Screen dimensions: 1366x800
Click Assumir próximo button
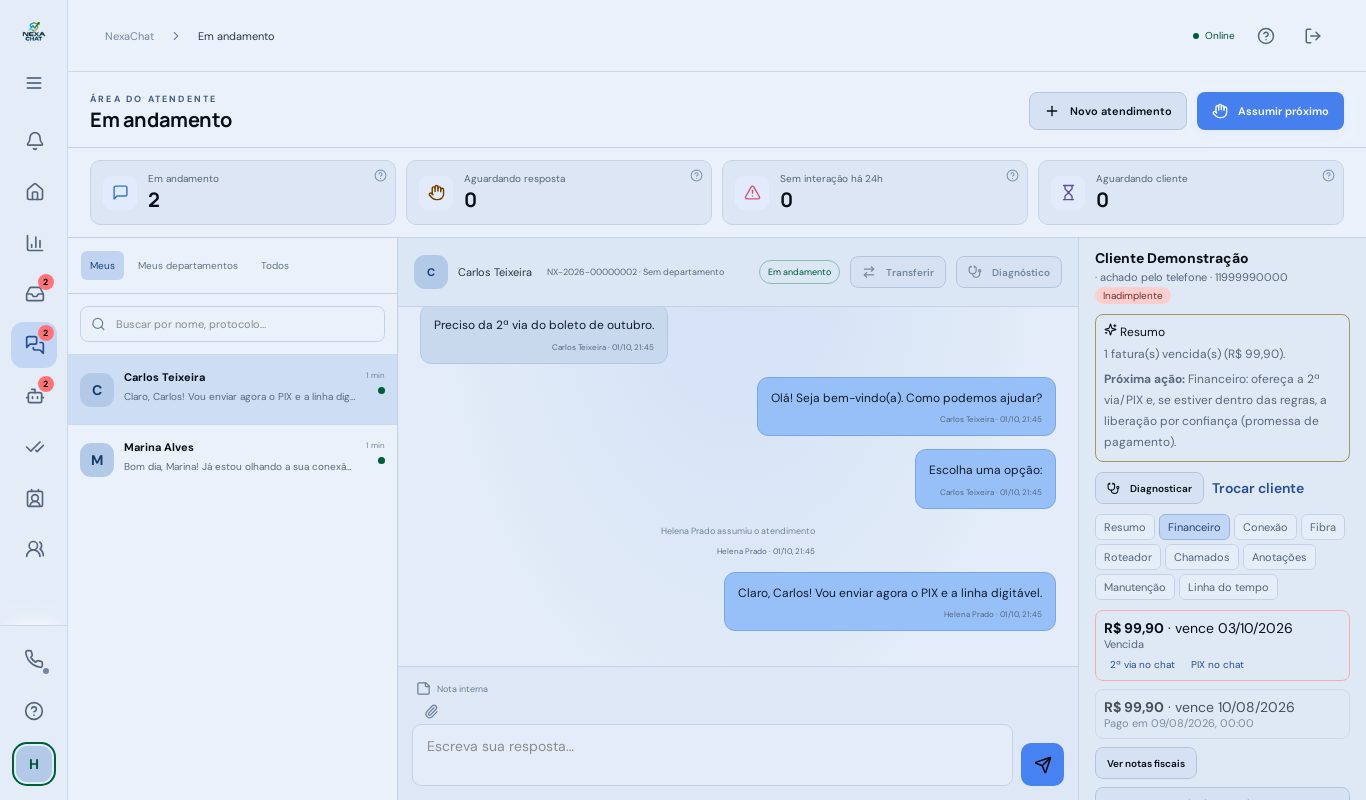[1270, 111]
